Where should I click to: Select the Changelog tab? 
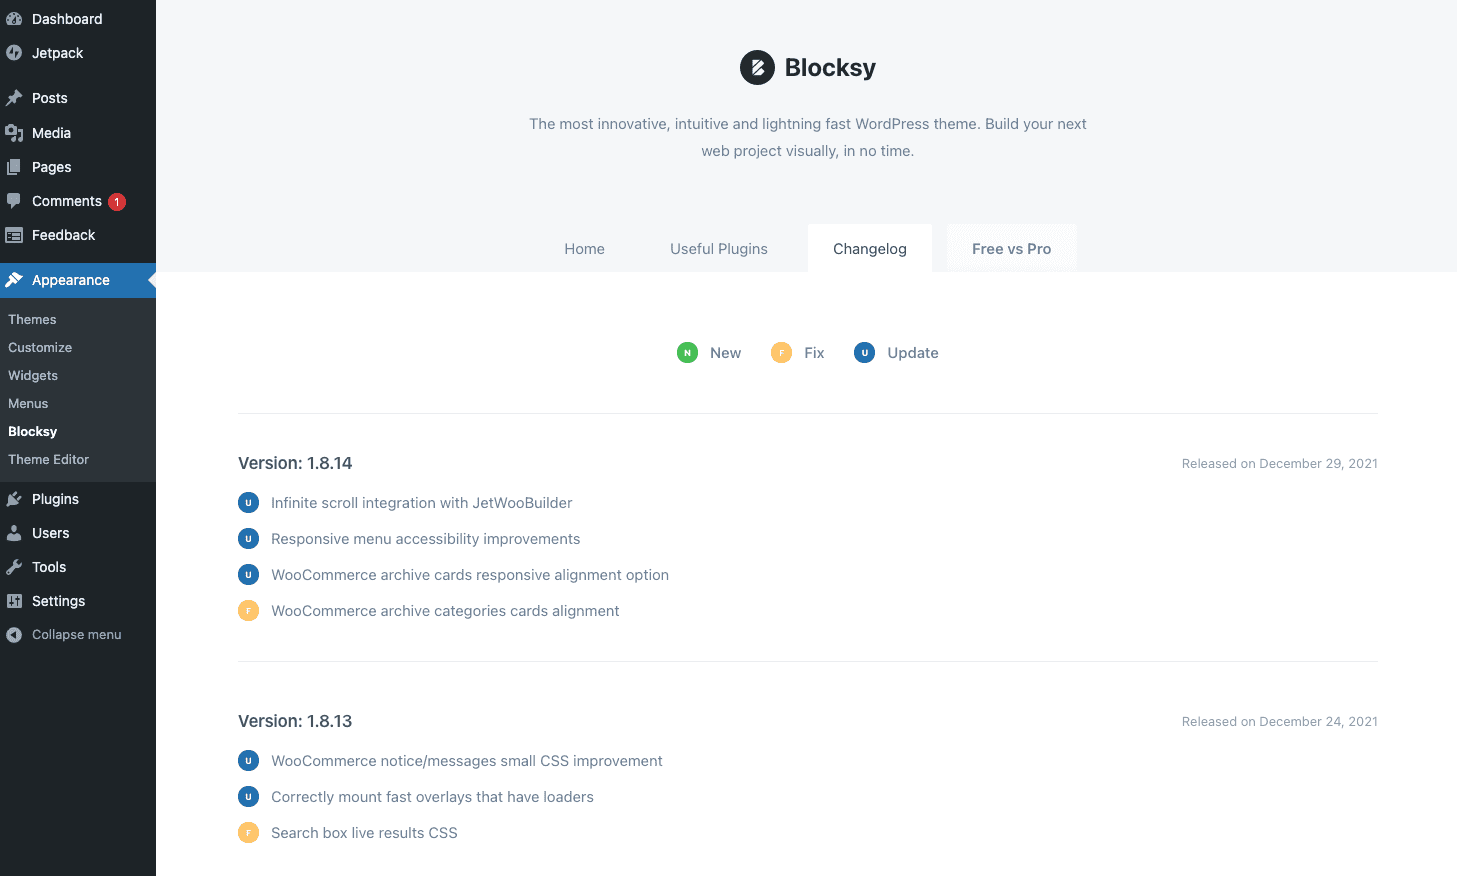[x=870, y=249]
